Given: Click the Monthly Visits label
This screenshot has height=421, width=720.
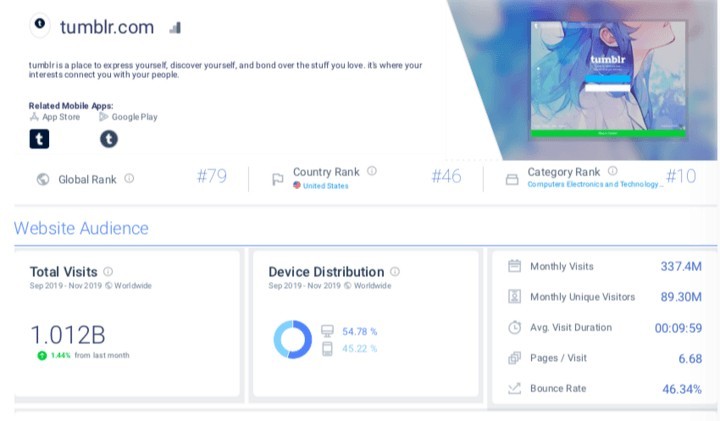Looking at the screenshot, I should pyautogui.click(x=562, y=266).
